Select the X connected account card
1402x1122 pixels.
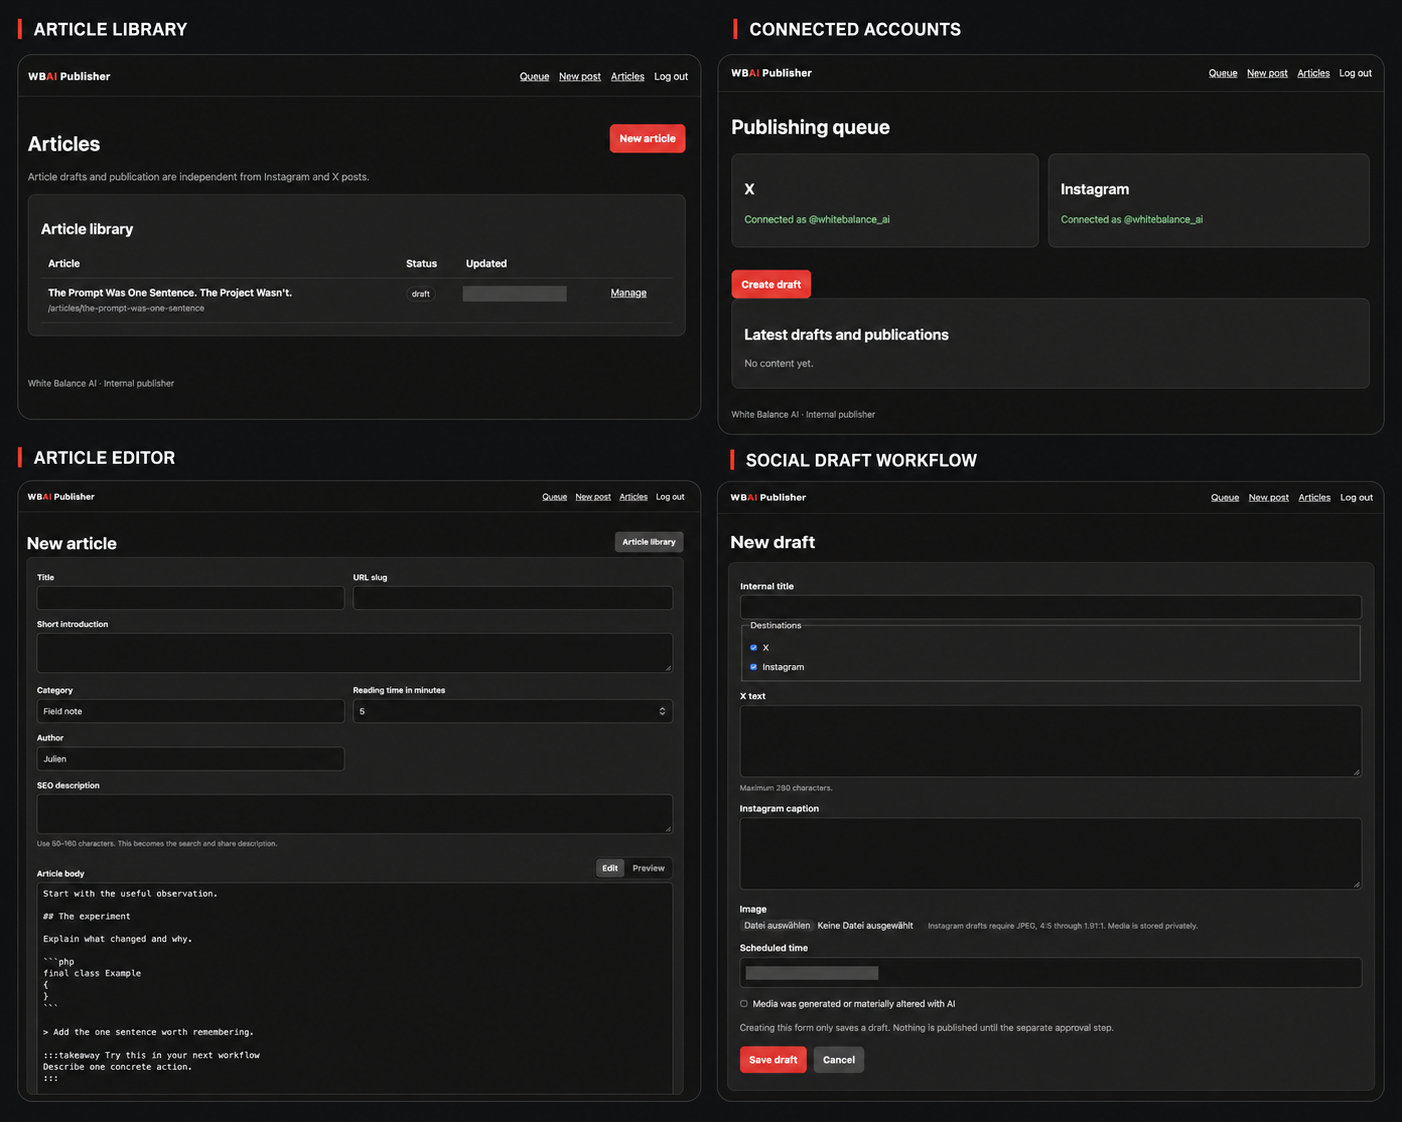[x=885, y=200]
